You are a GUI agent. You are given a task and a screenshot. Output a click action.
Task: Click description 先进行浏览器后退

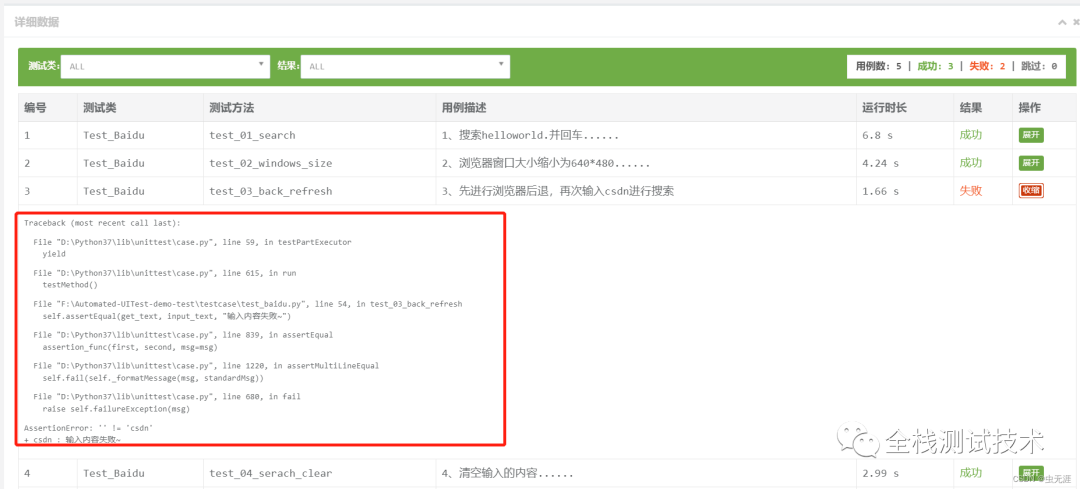[x=558, y=191]
